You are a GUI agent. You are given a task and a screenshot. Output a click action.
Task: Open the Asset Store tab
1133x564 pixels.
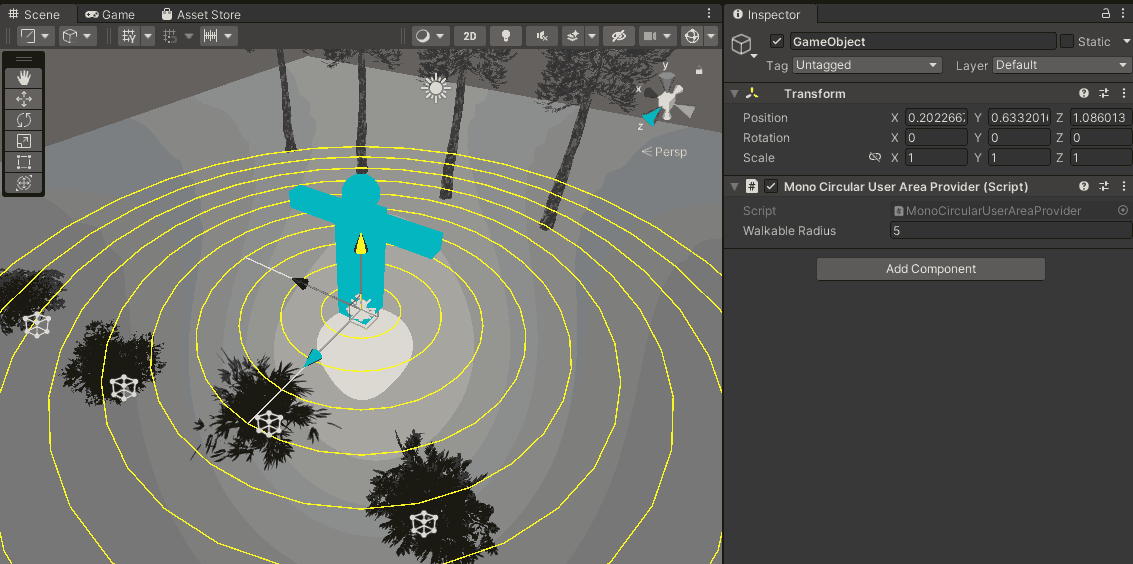tap(200, 15)
